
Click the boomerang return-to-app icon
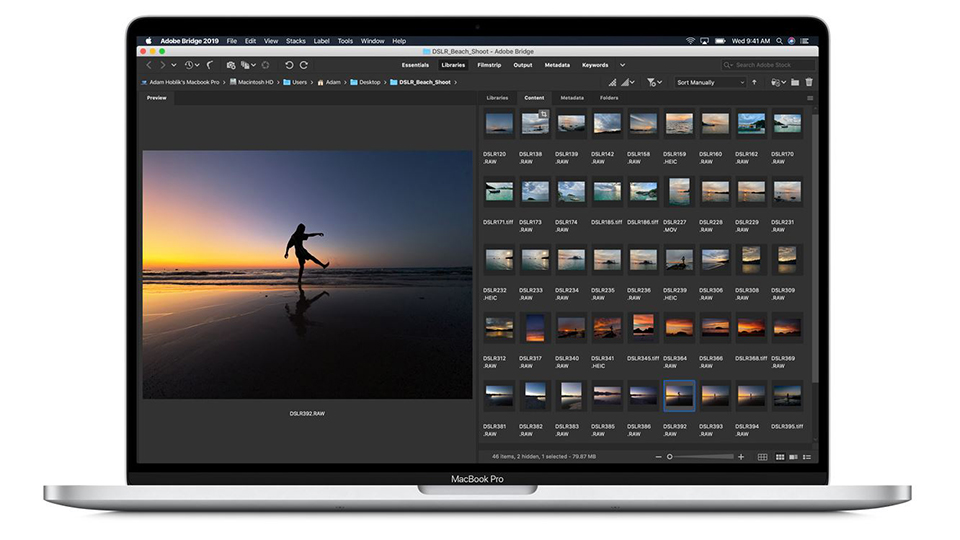[210, 65]
